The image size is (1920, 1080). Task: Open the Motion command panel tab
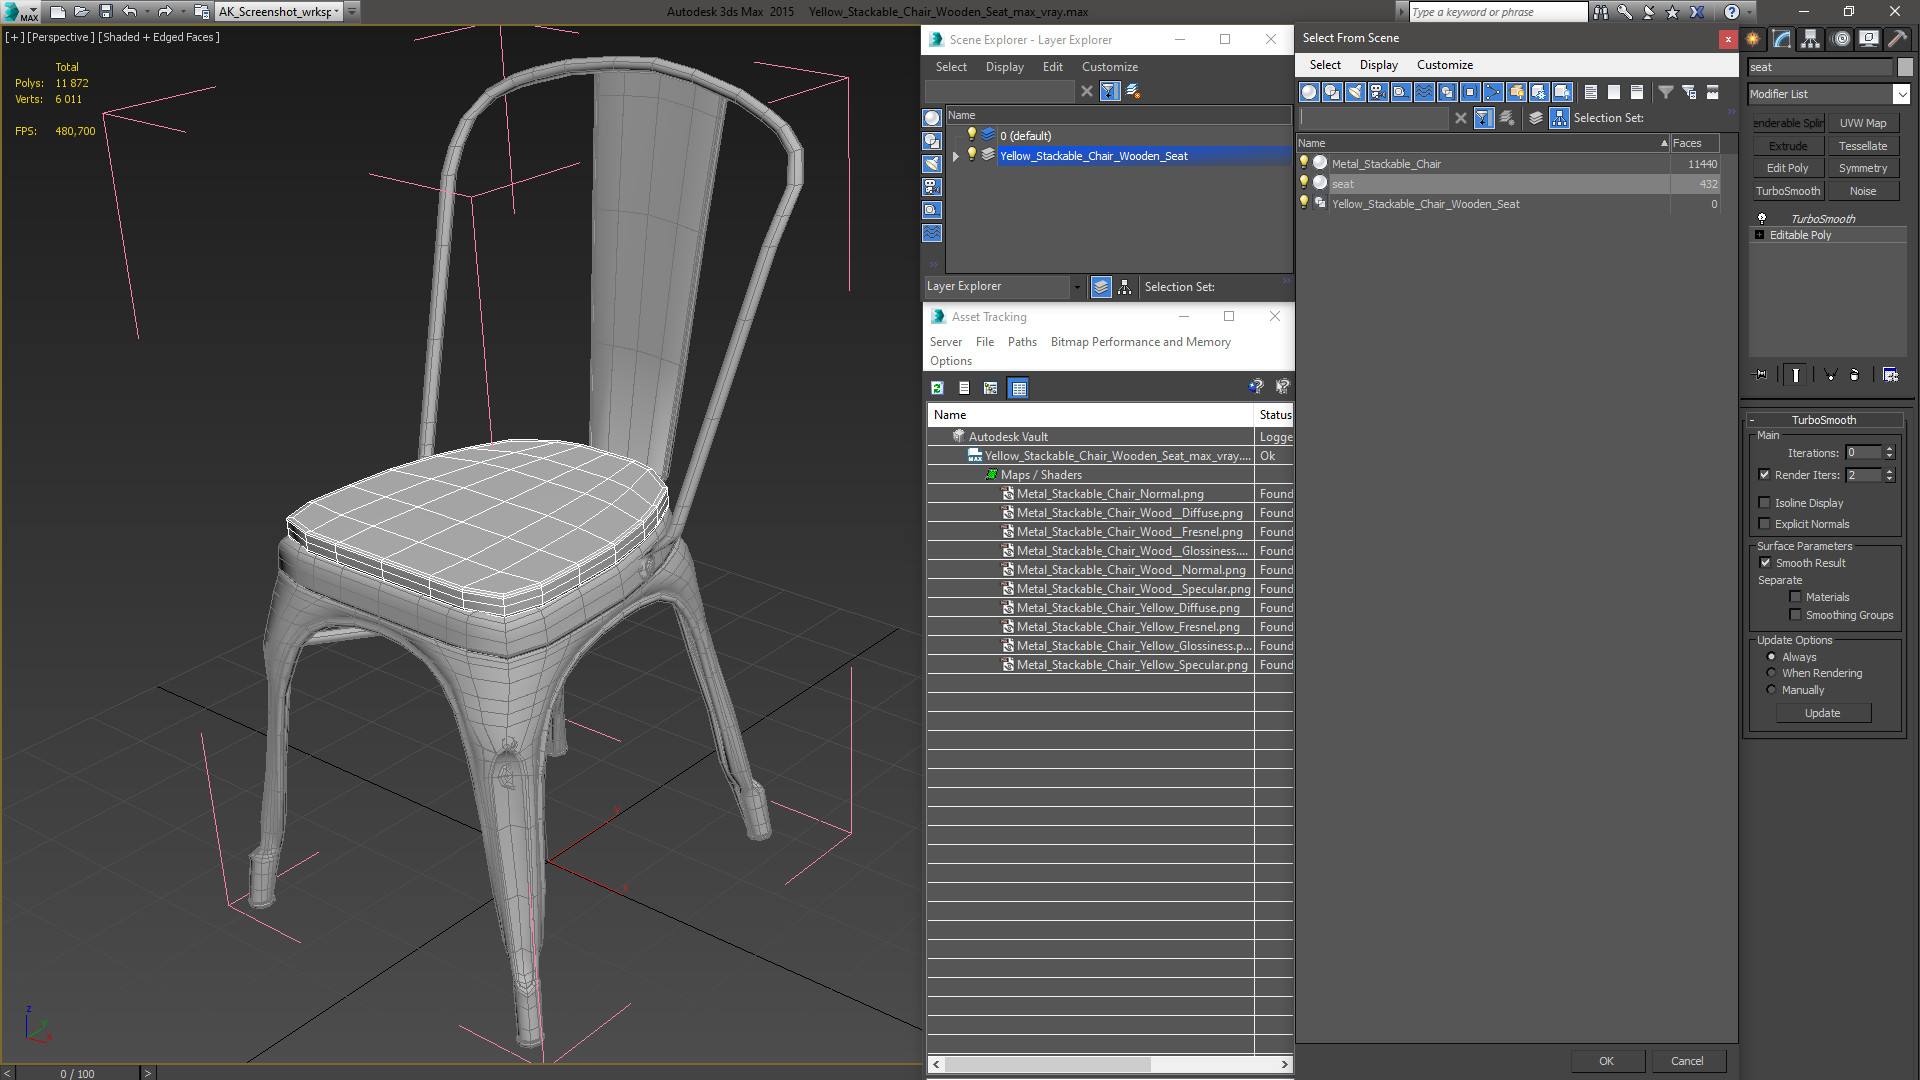(1841, 39)
